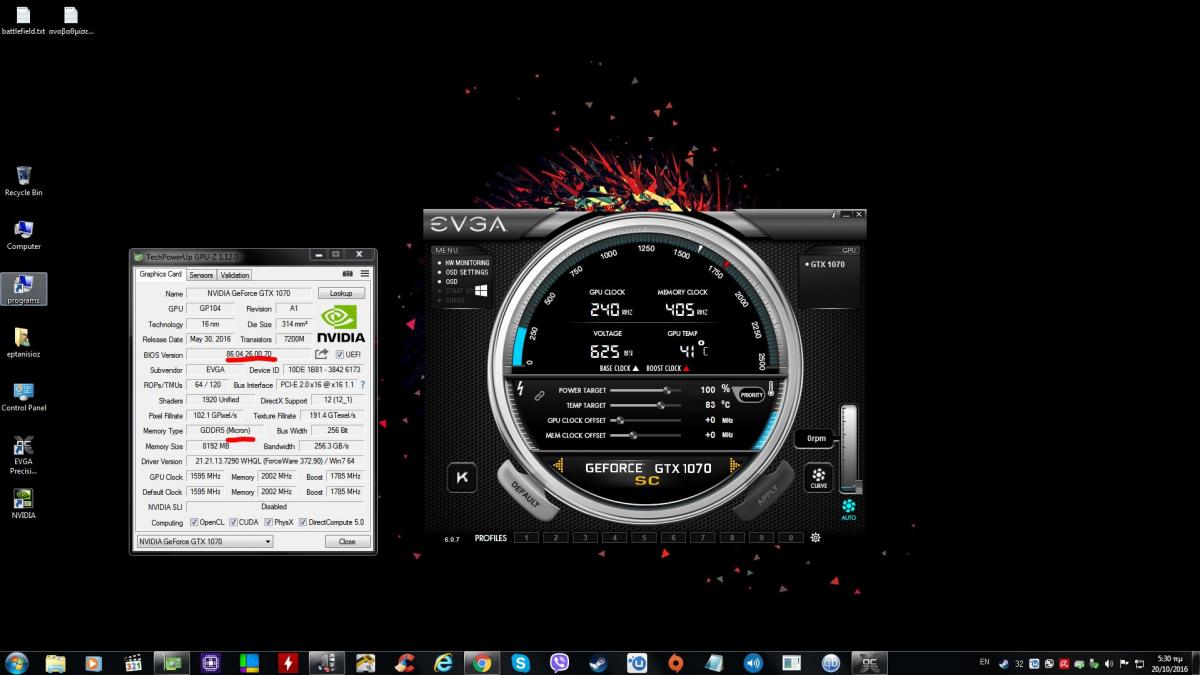The image size is (1200, 675).
Task: Click the volume icon in system tray
Action: [1109, 663]
